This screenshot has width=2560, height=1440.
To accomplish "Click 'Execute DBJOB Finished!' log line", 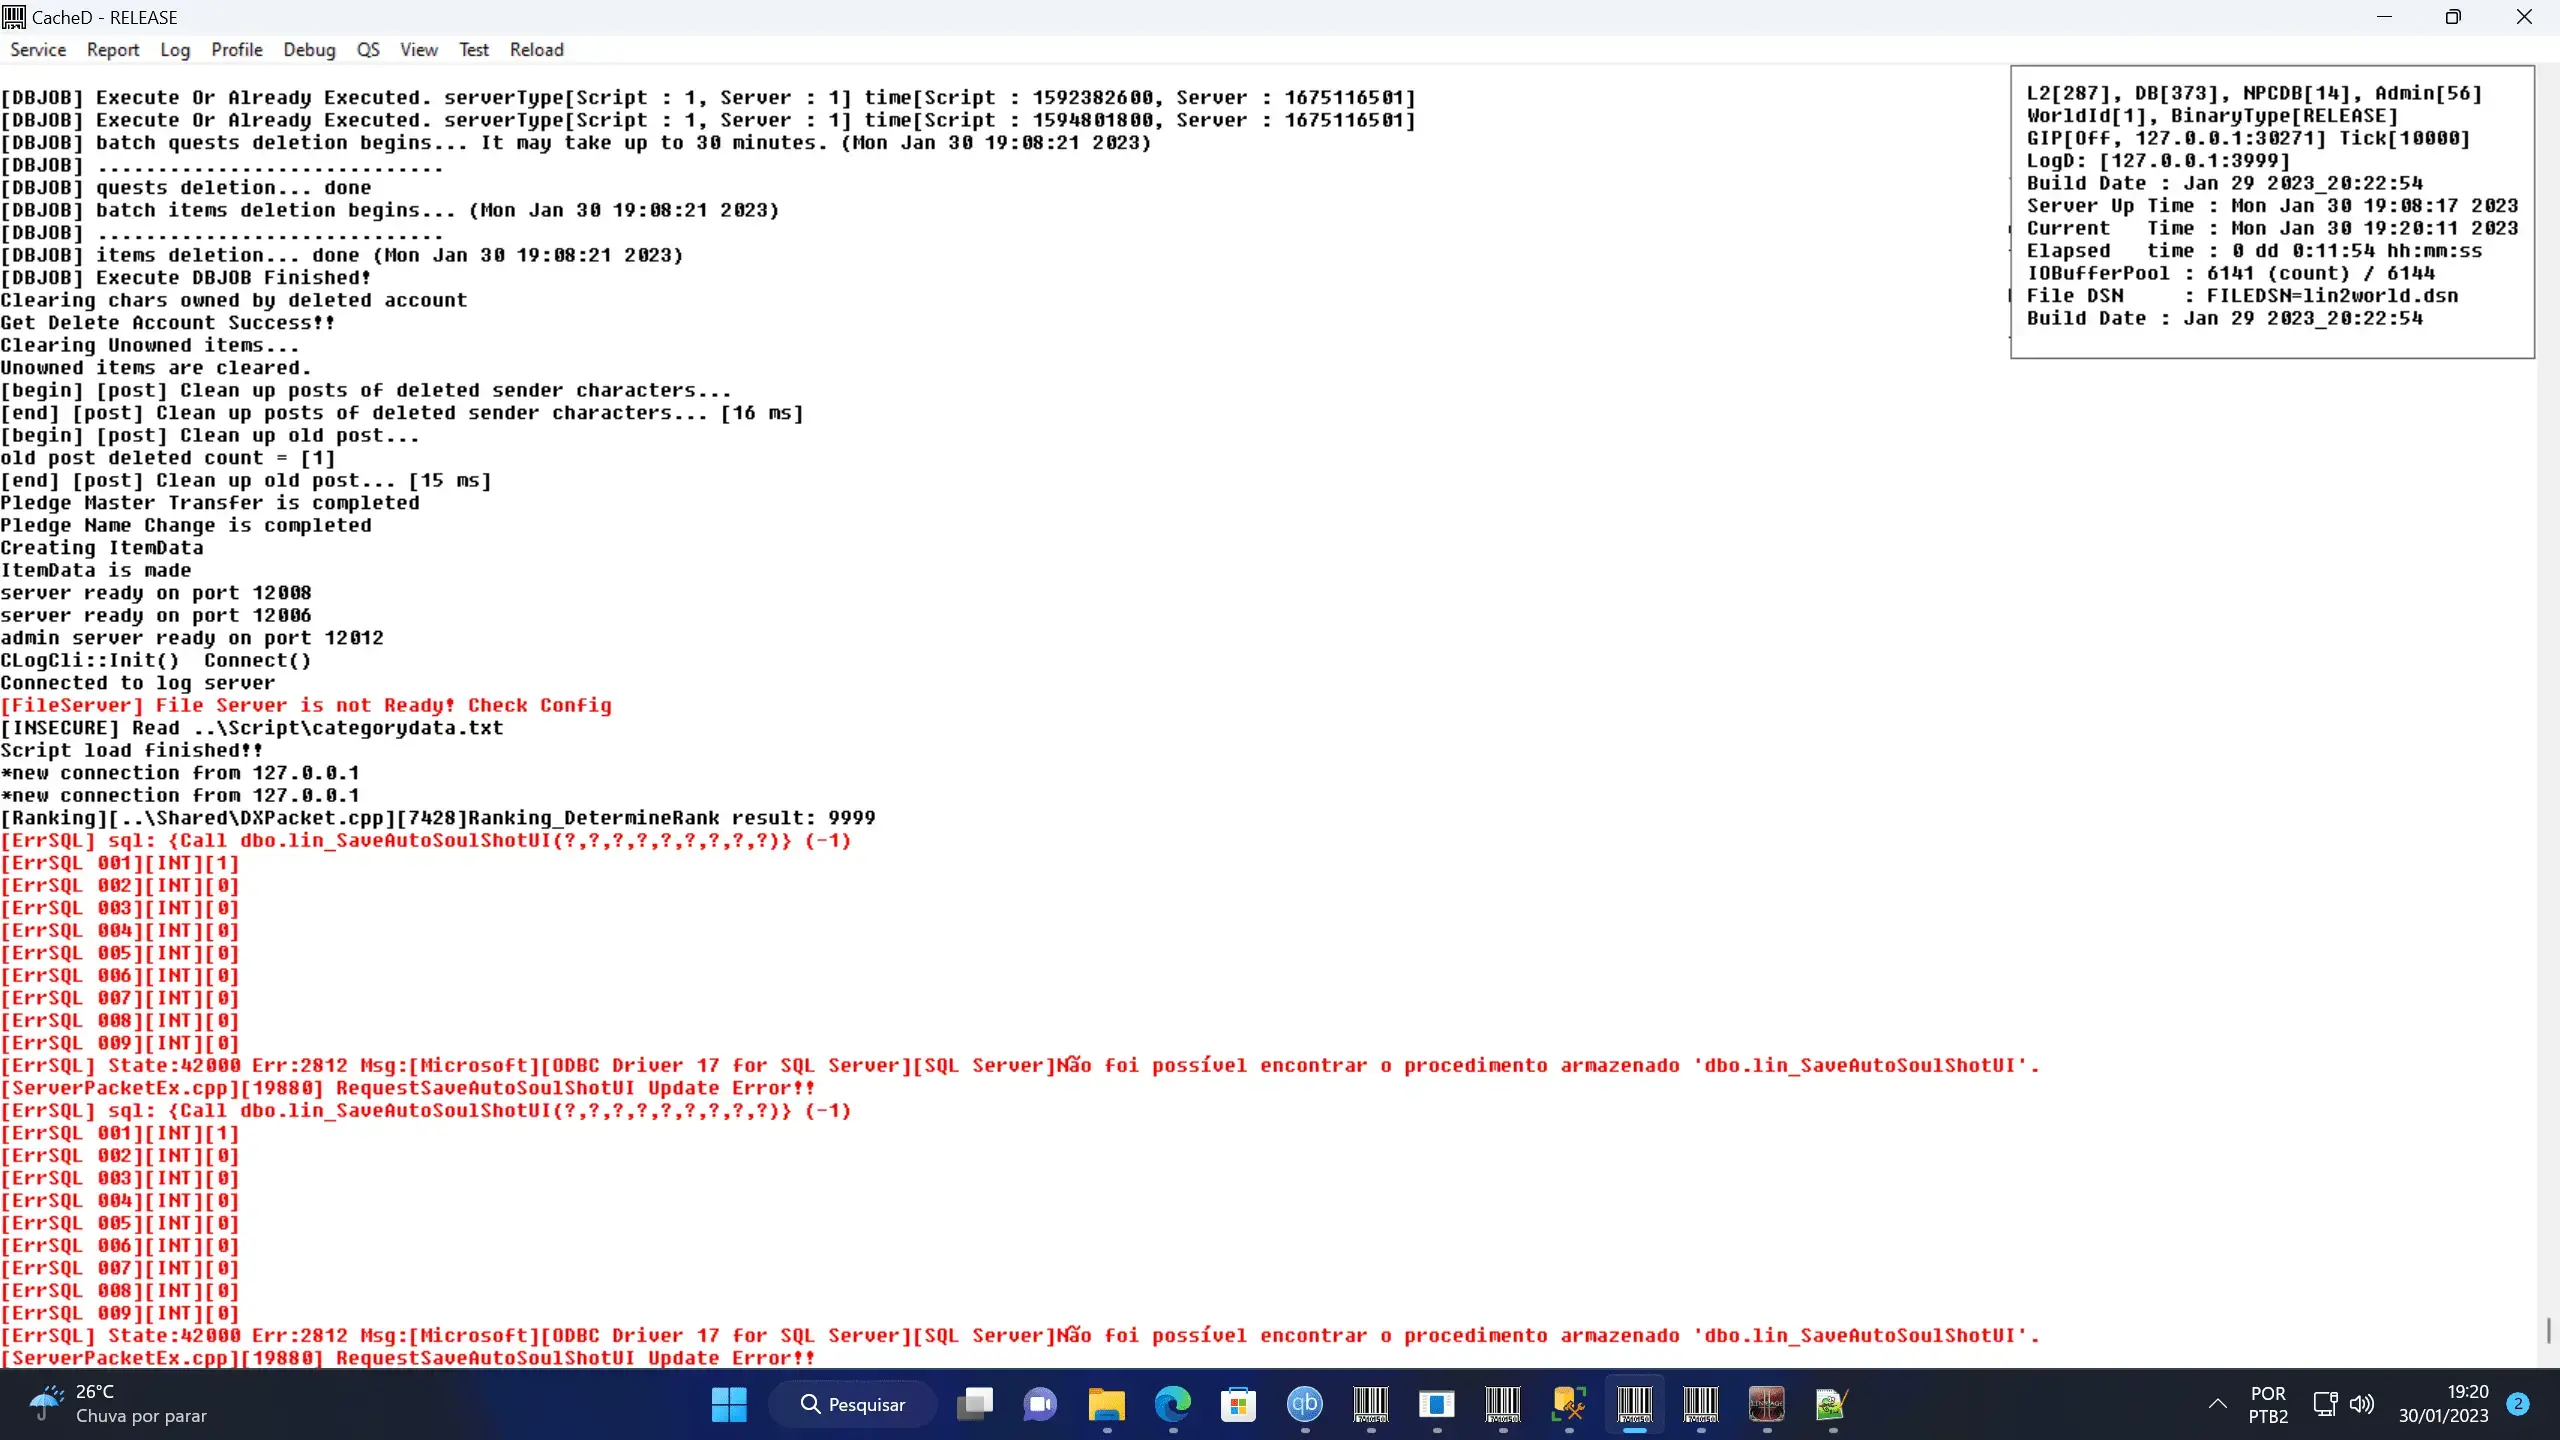I will (186, 278).
